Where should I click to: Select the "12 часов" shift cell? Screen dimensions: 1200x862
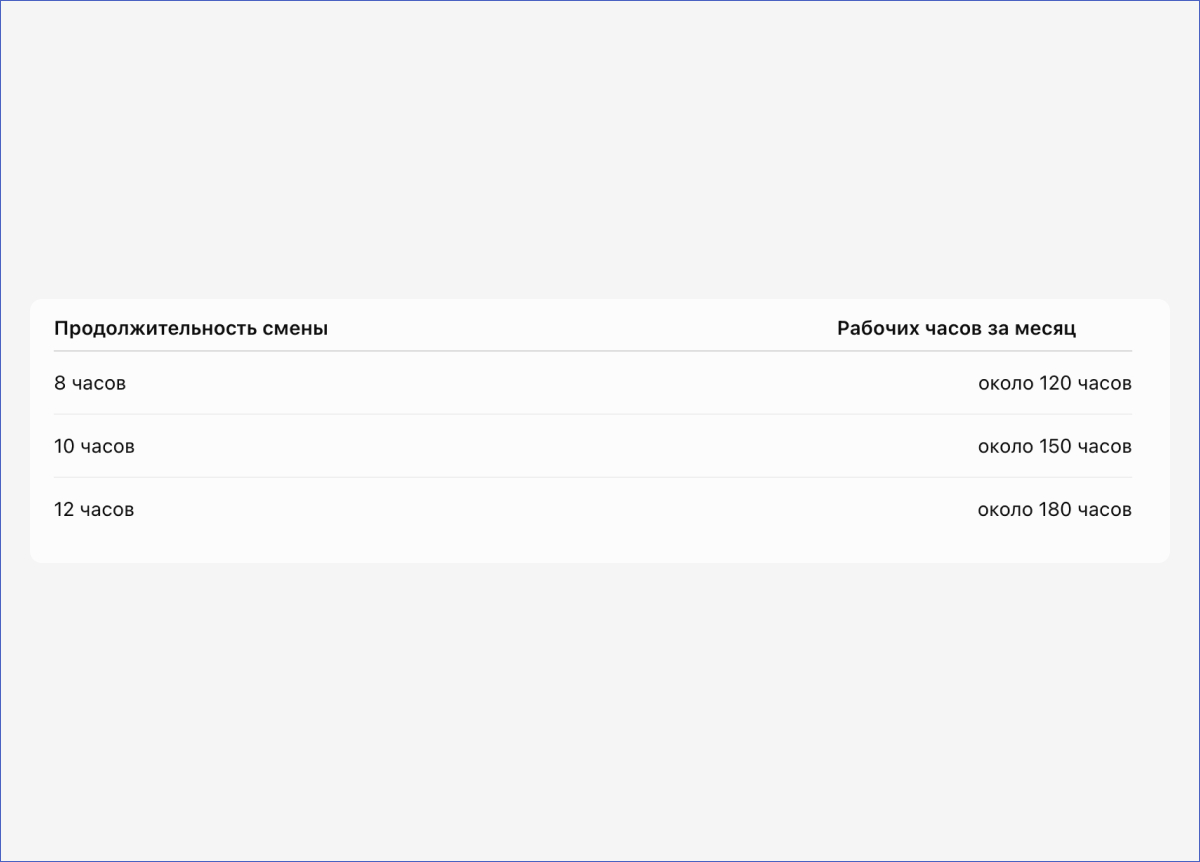94,509
